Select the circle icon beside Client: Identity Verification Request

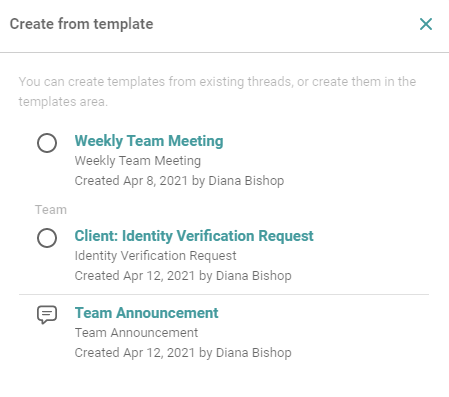(47, 238)
